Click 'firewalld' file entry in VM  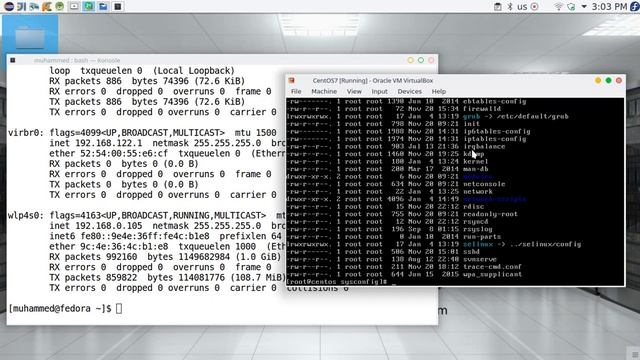(x=482, y=109)
